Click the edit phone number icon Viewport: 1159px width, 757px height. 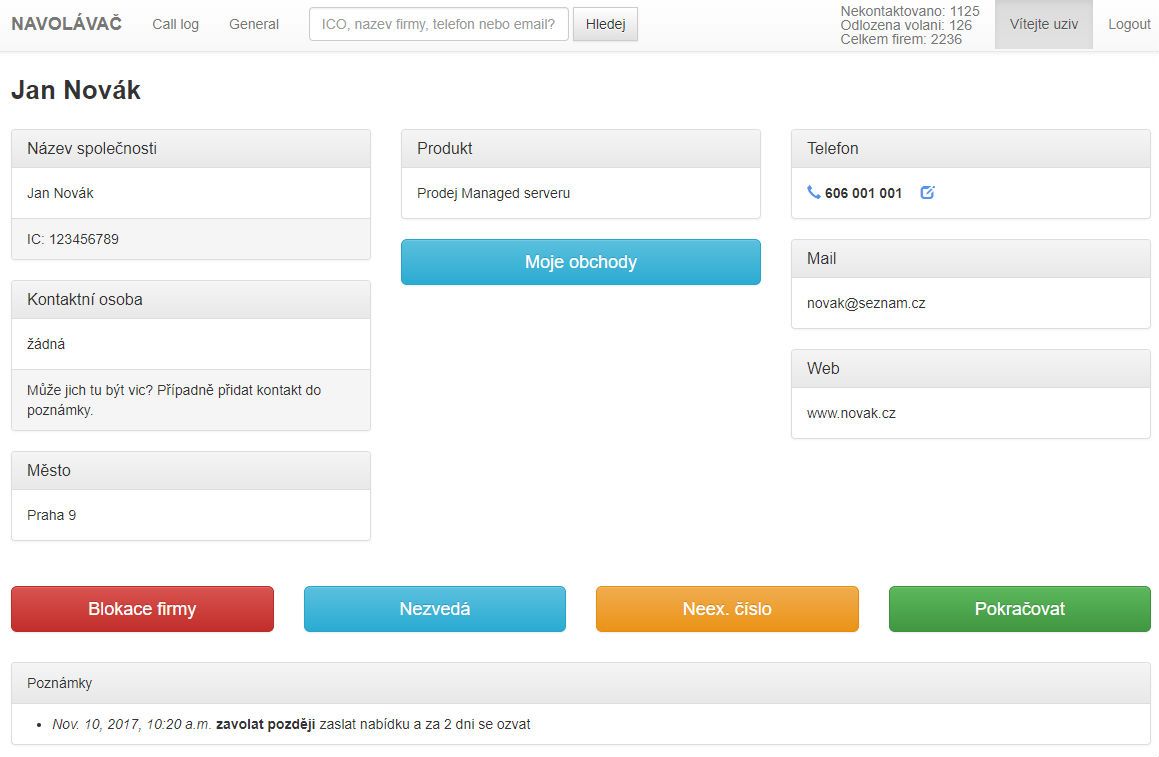(x=927, y=193)
